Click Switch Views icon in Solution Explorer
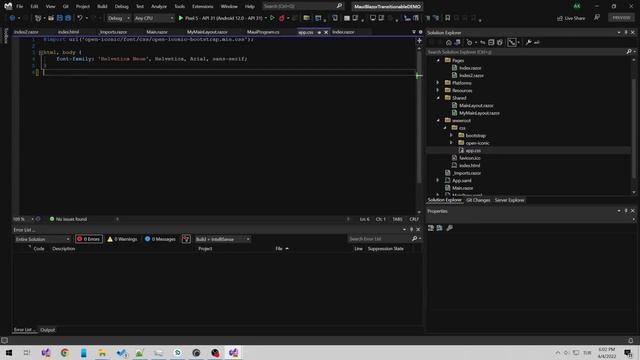 coord(458,42)
